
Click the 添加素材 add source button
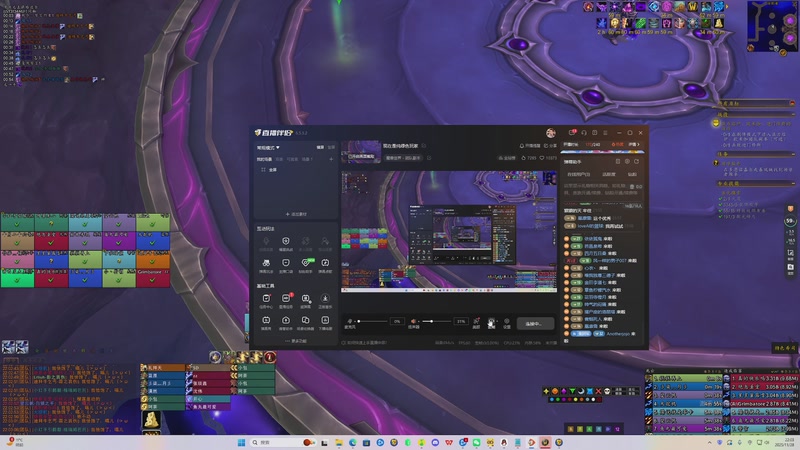296,214
